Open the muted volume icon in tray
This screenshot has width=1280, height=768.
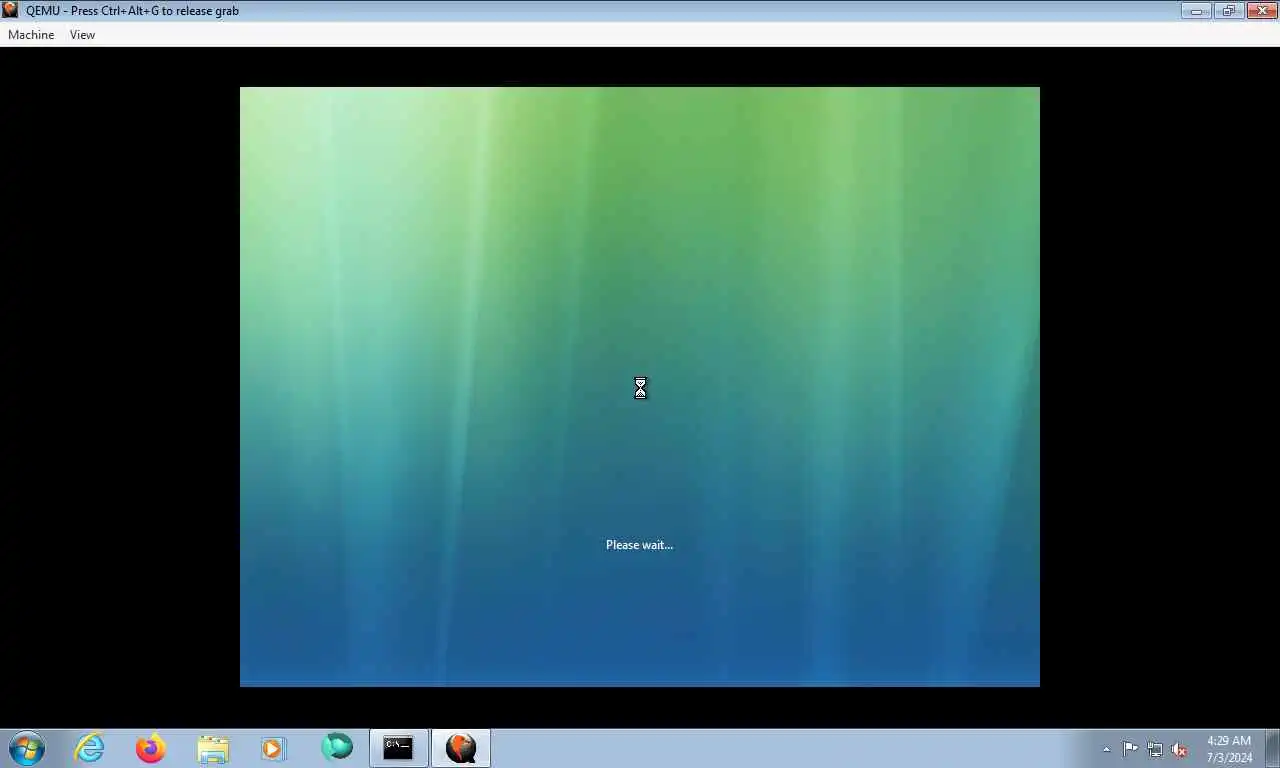coord(1179,749)
